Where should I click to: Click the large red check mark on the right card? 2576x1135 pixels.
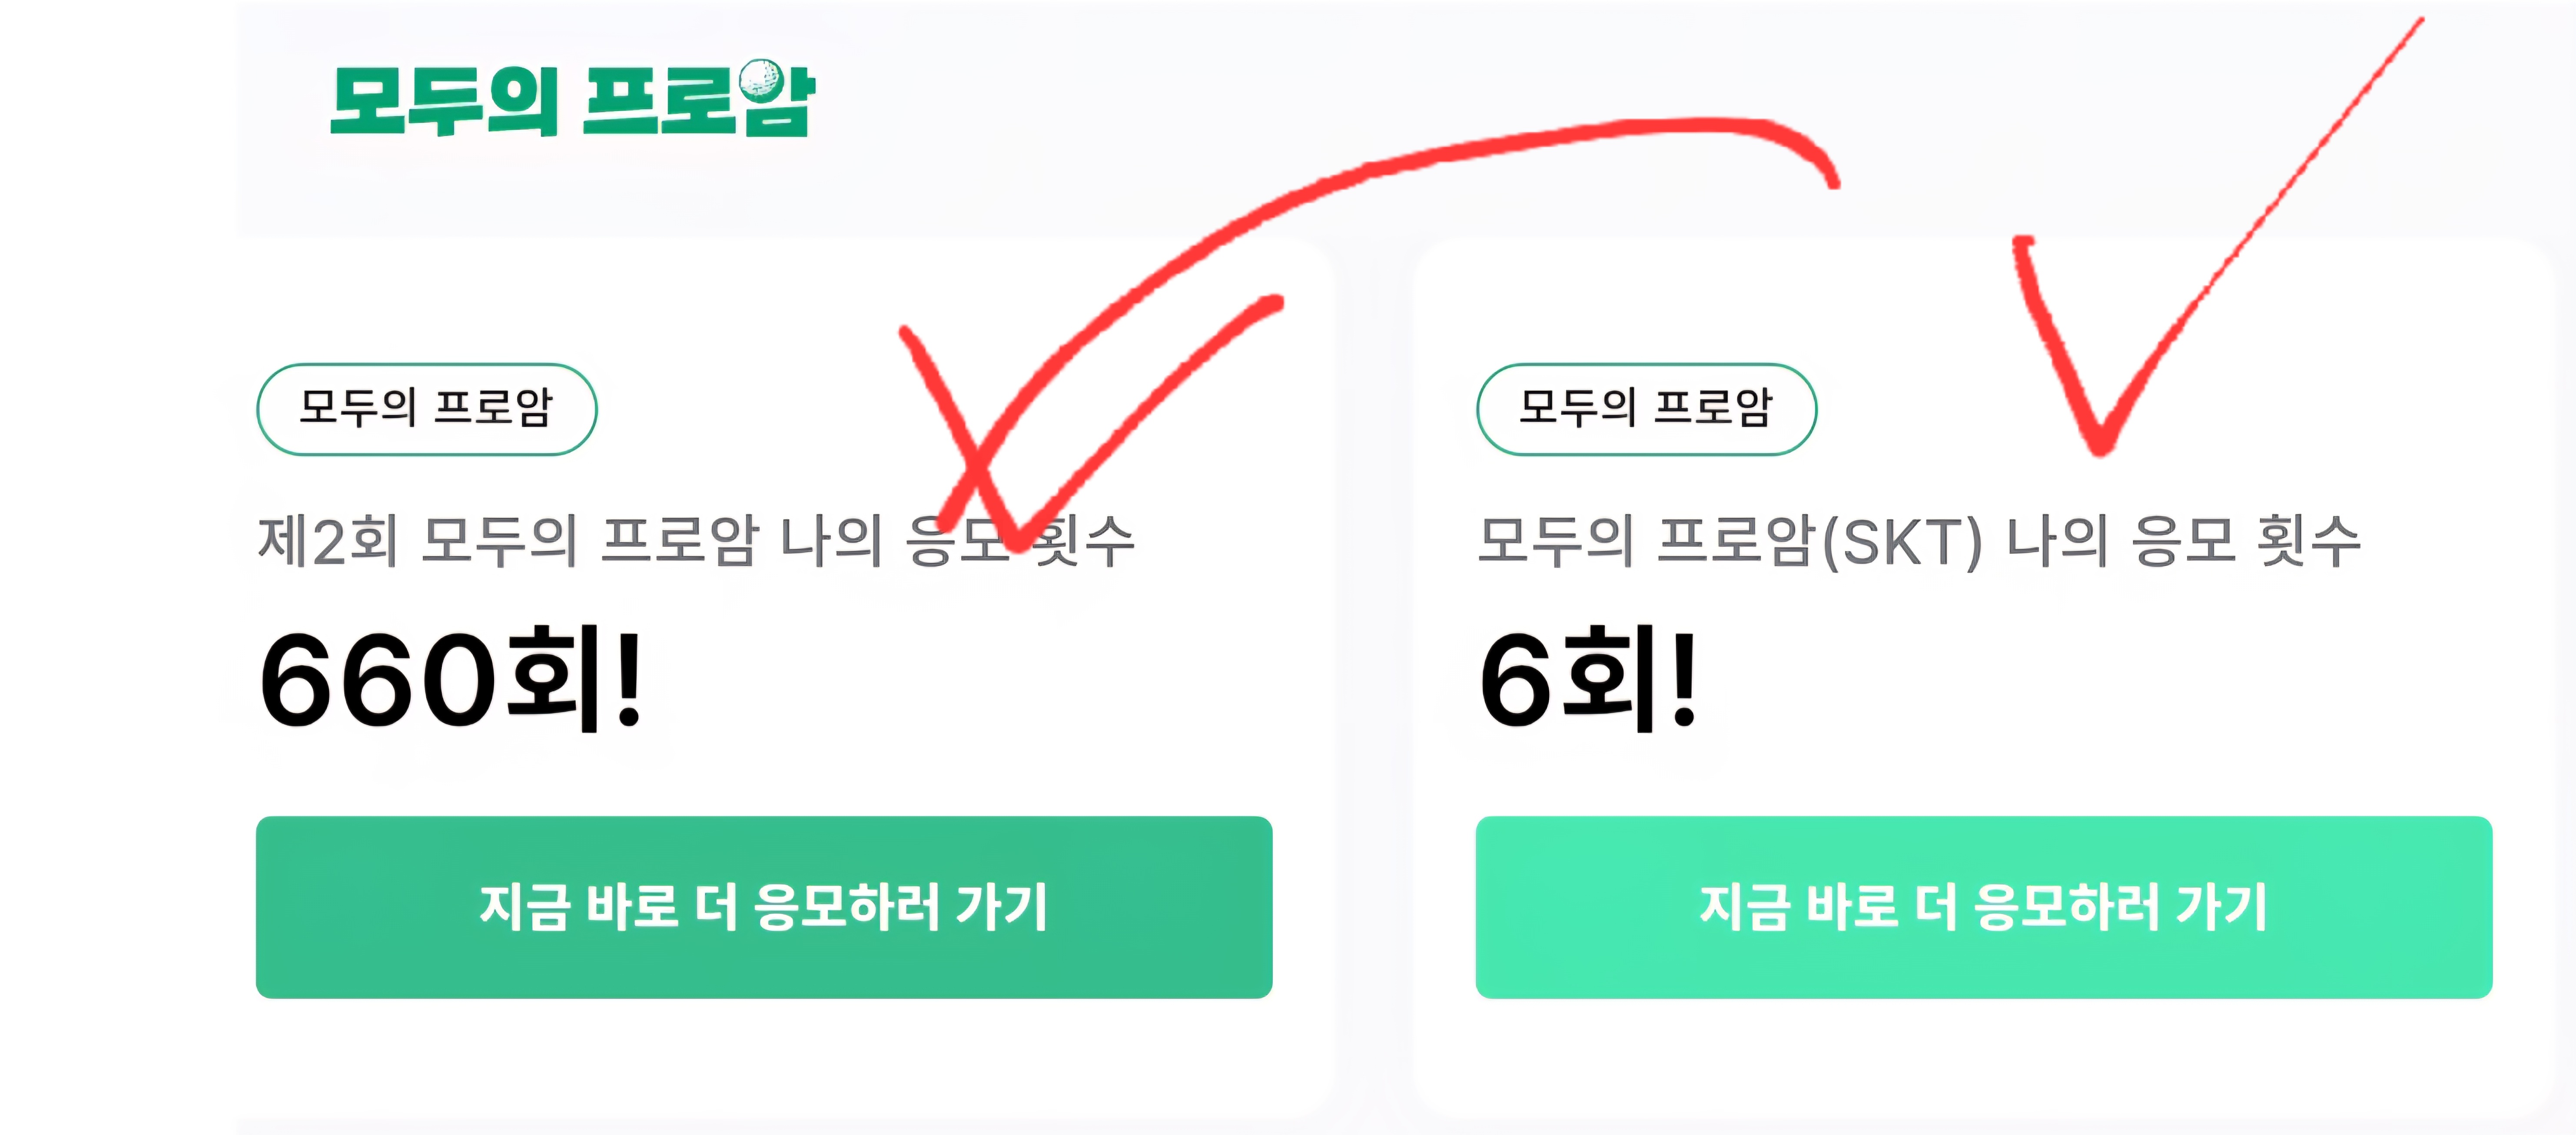click(2110, 400)
